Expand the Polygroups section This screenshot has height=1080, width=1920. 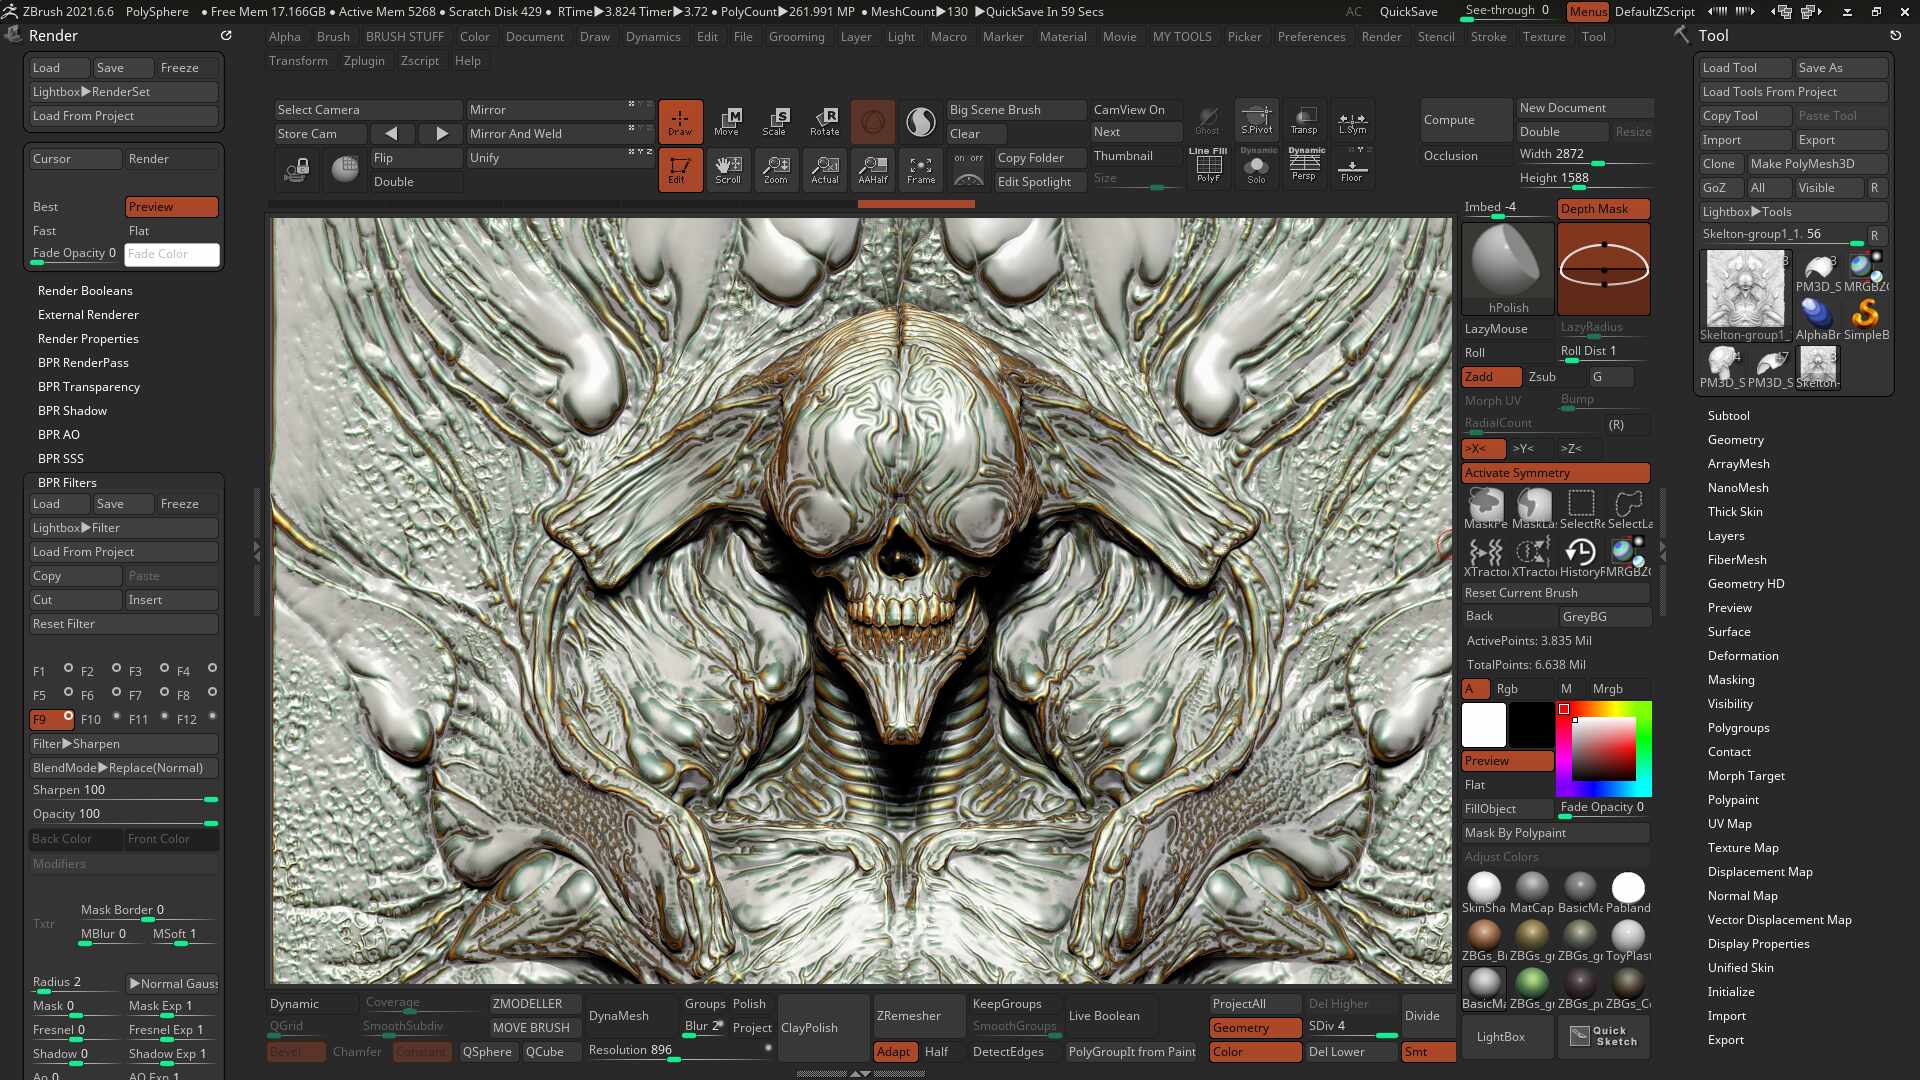tap(1738, 728)
